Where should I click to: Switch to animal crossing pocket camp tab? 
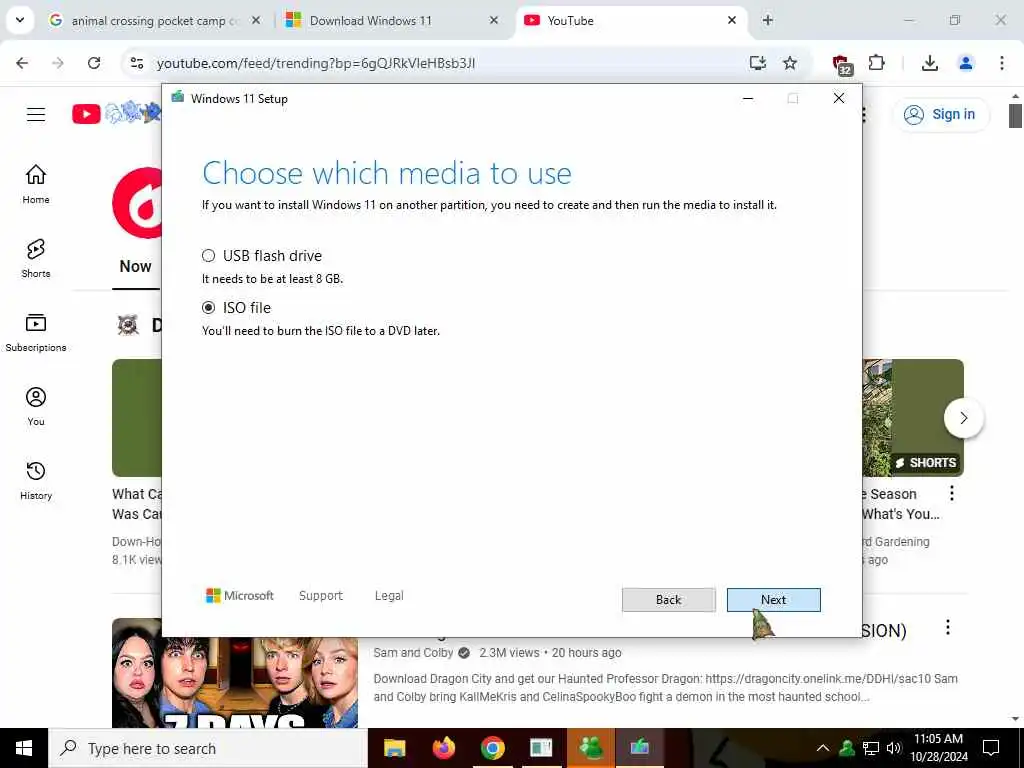coord(155,21)
